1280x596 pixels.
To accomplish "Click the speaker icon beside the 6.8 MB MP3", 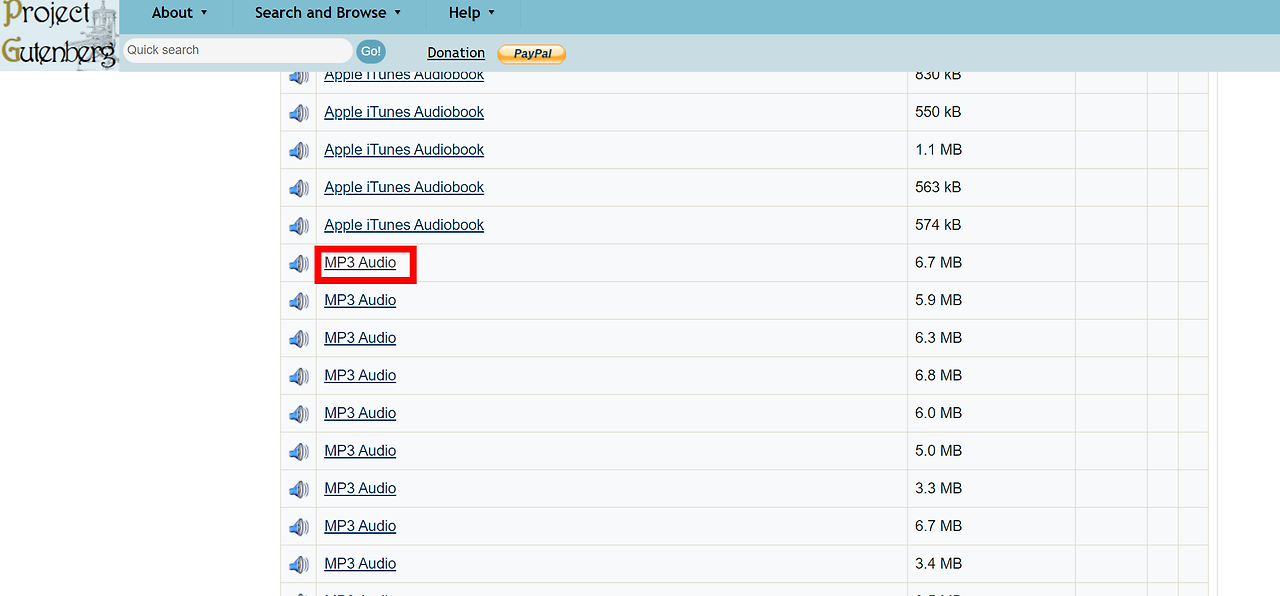I will [298, 376].
